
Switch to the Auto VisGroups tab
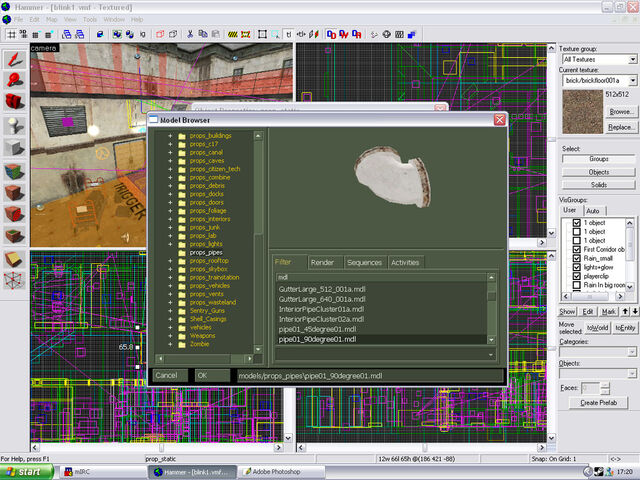click(593, 211)
